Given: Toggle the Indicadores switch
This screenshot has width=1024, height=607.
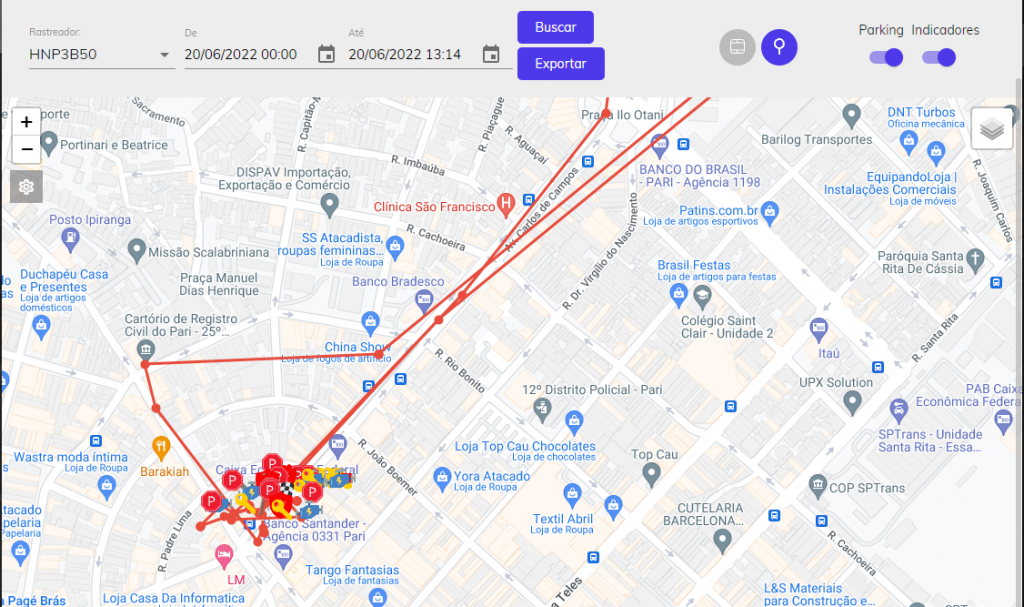Looking at the screenshot, I should [x=938, y=57].
